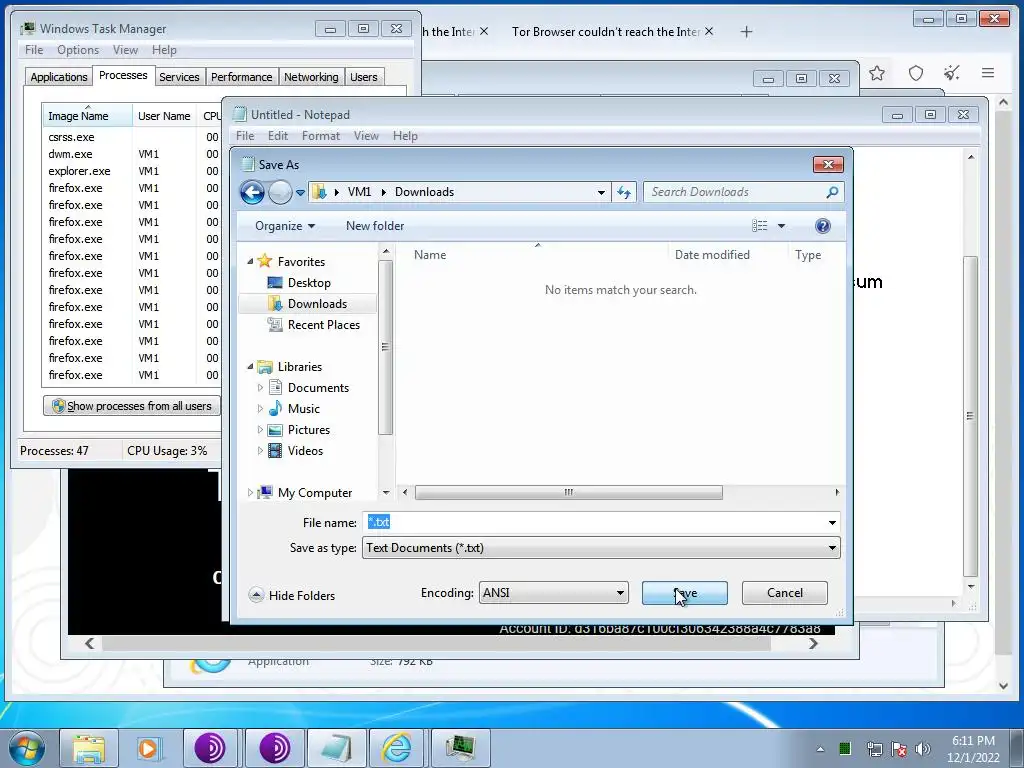Click Downloads in the address breadcrumb
This screenshot has height=768, width=1024.
click(424, 192)
